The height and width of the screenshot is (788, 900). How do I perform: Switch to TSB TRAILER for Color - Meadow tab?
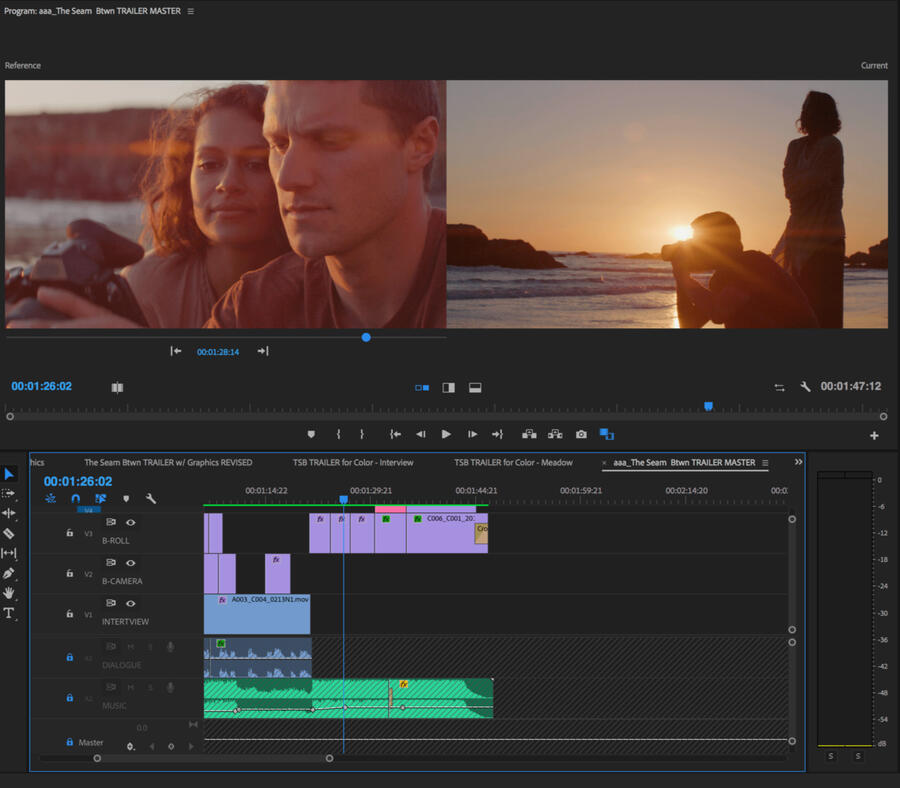[513, 463]
